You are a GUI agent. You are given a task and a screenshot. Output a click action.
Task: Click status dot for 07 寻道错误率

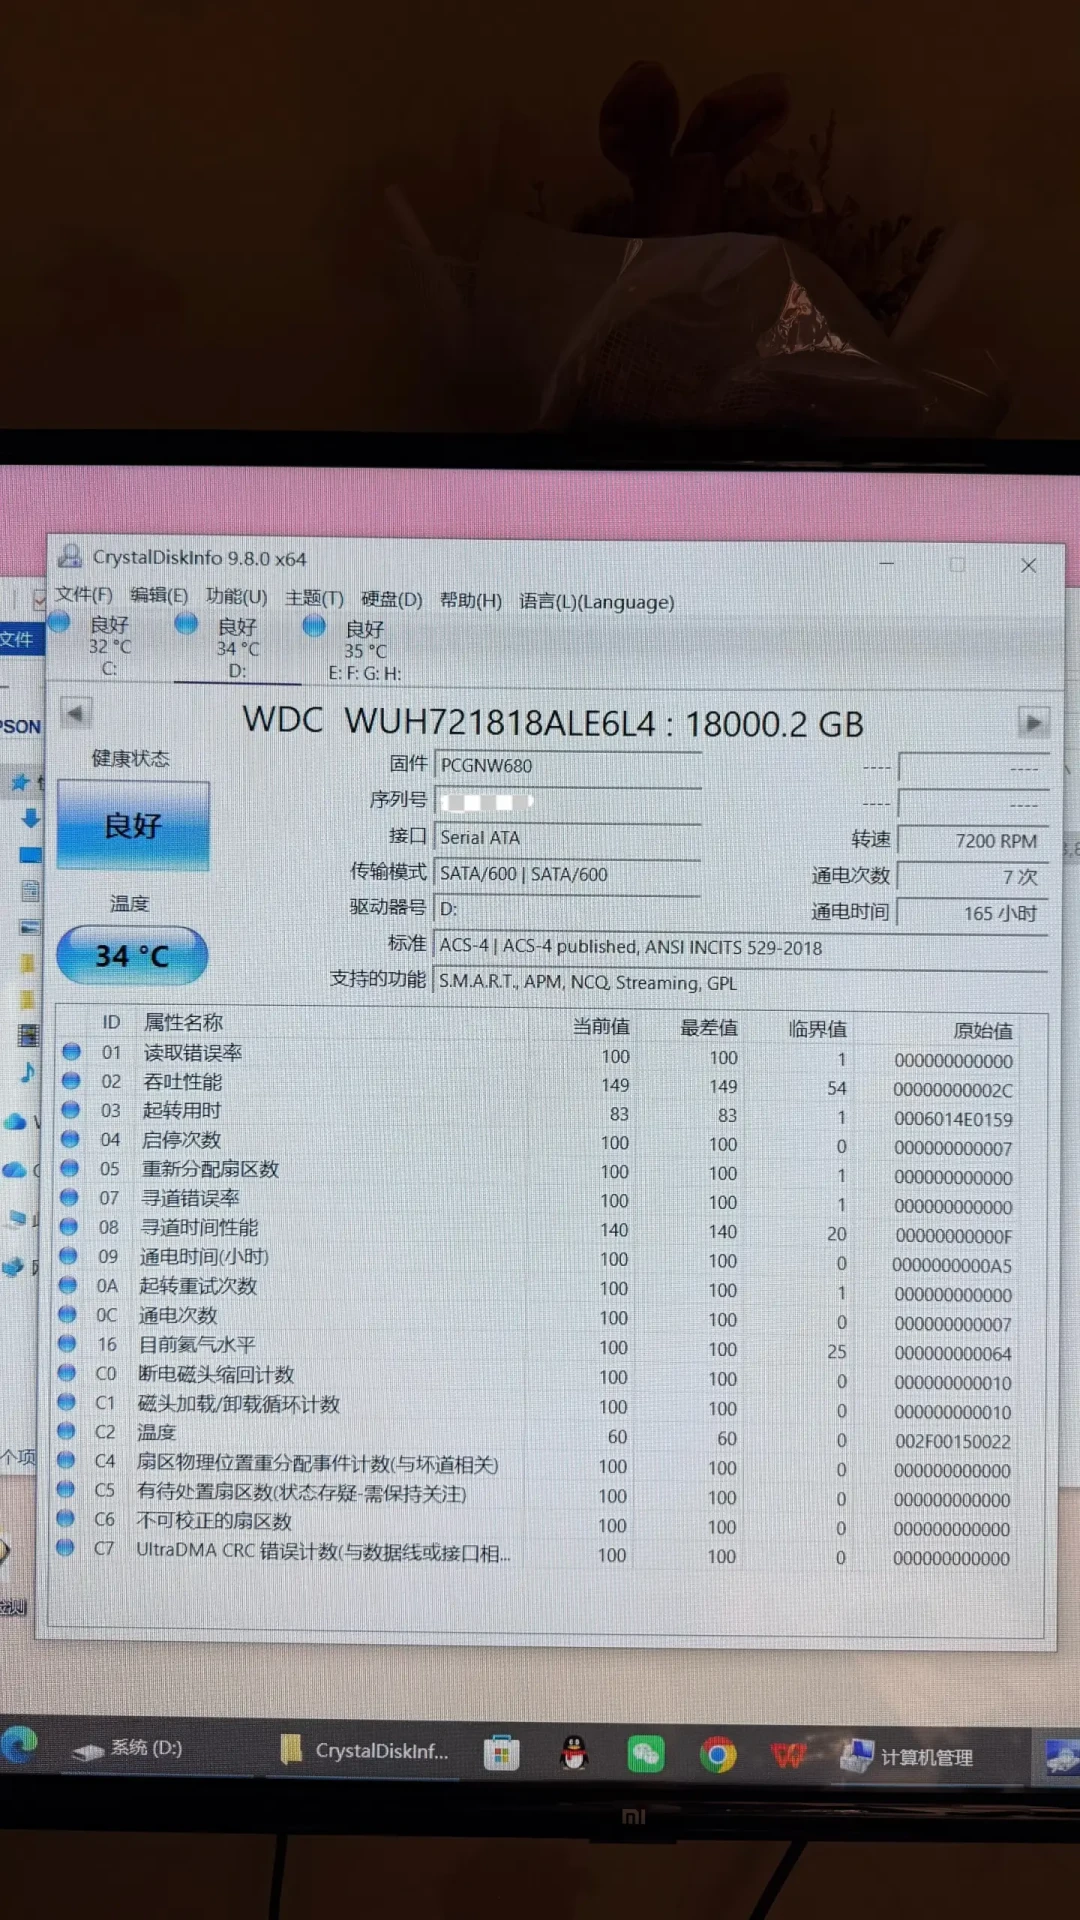pyautogui.click(x=69, y=1196)
